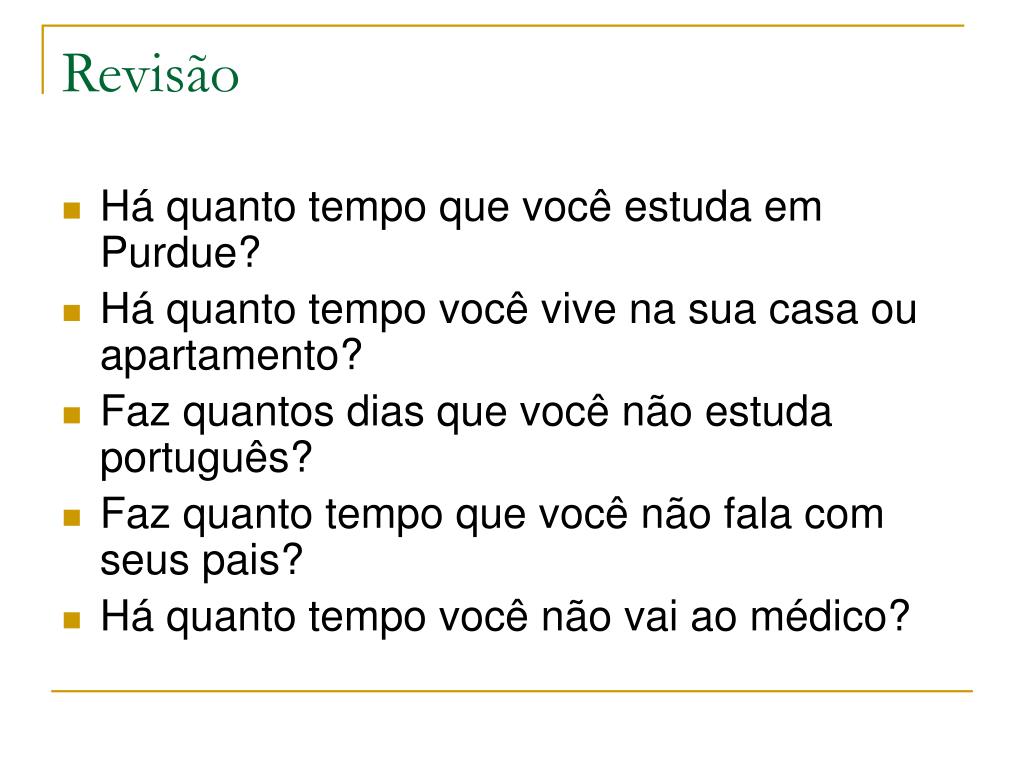Click the word 'apartamento?' in the second question
This screenshot has width=1024, height=768.
coord(231,356)
